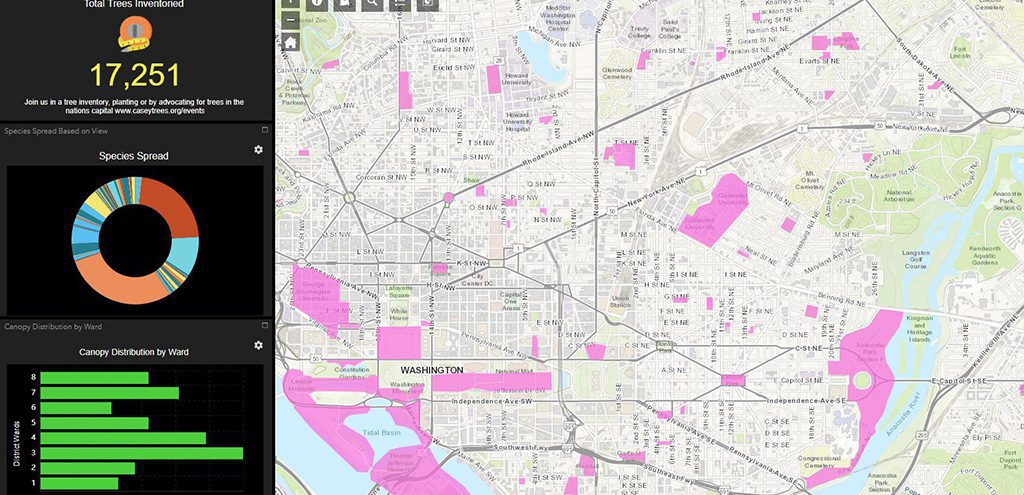Click the third map toolbar button
1024x495 pixels.
(x=344, y=3)
